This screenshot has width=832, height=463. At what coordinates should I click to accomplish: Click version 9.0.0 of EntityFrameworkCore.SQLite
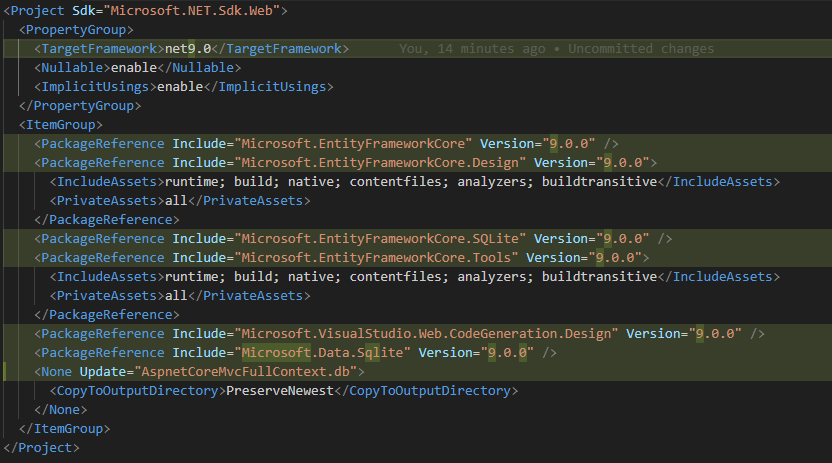[622, 239]
